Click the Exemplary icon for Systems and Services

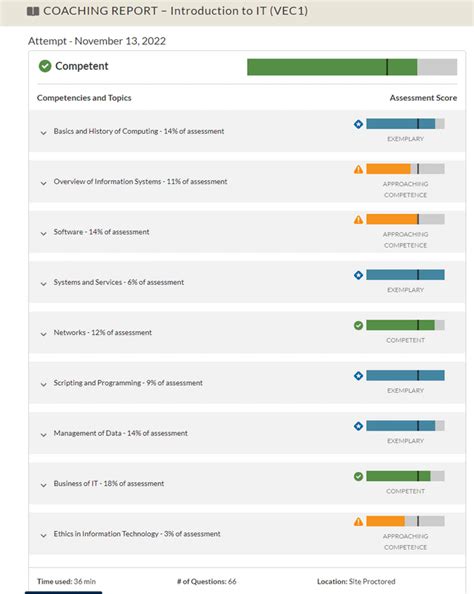point(358,275)
